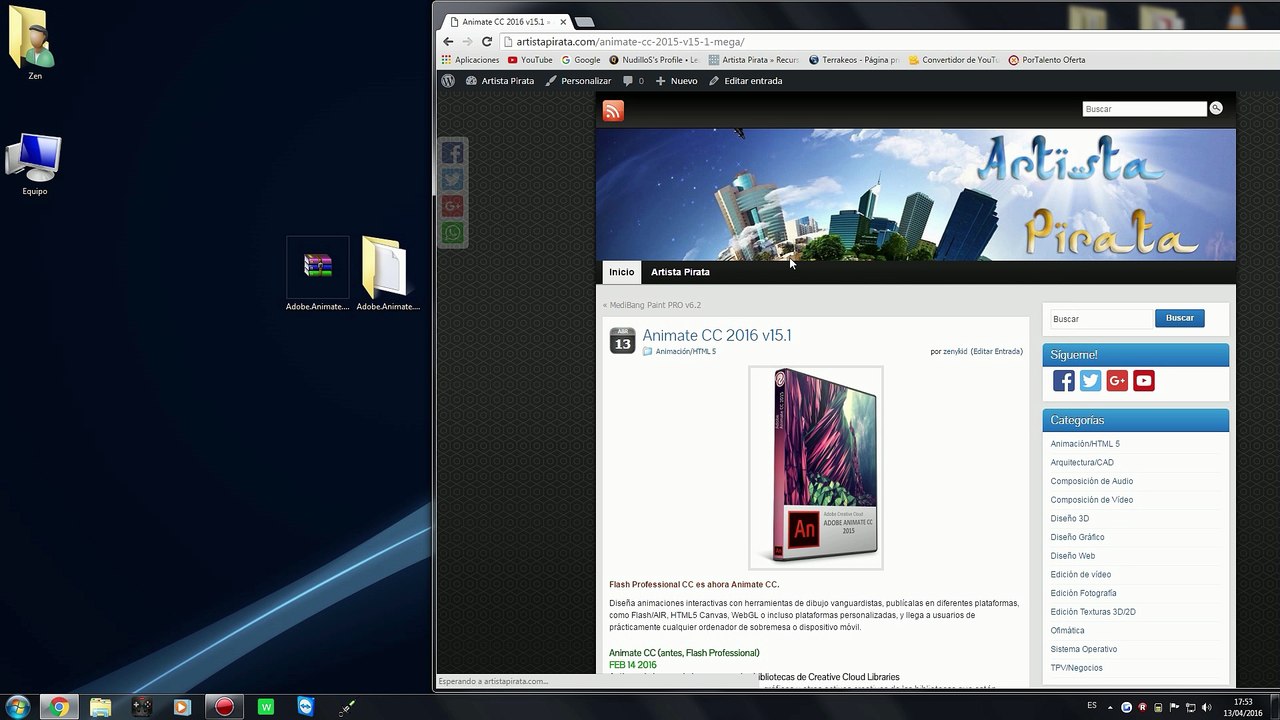Image resolution: width=1280 pixels, height=720 pixels.
Task: Open the Edición Fotografía category
Action: click(x=1084, y=593)
